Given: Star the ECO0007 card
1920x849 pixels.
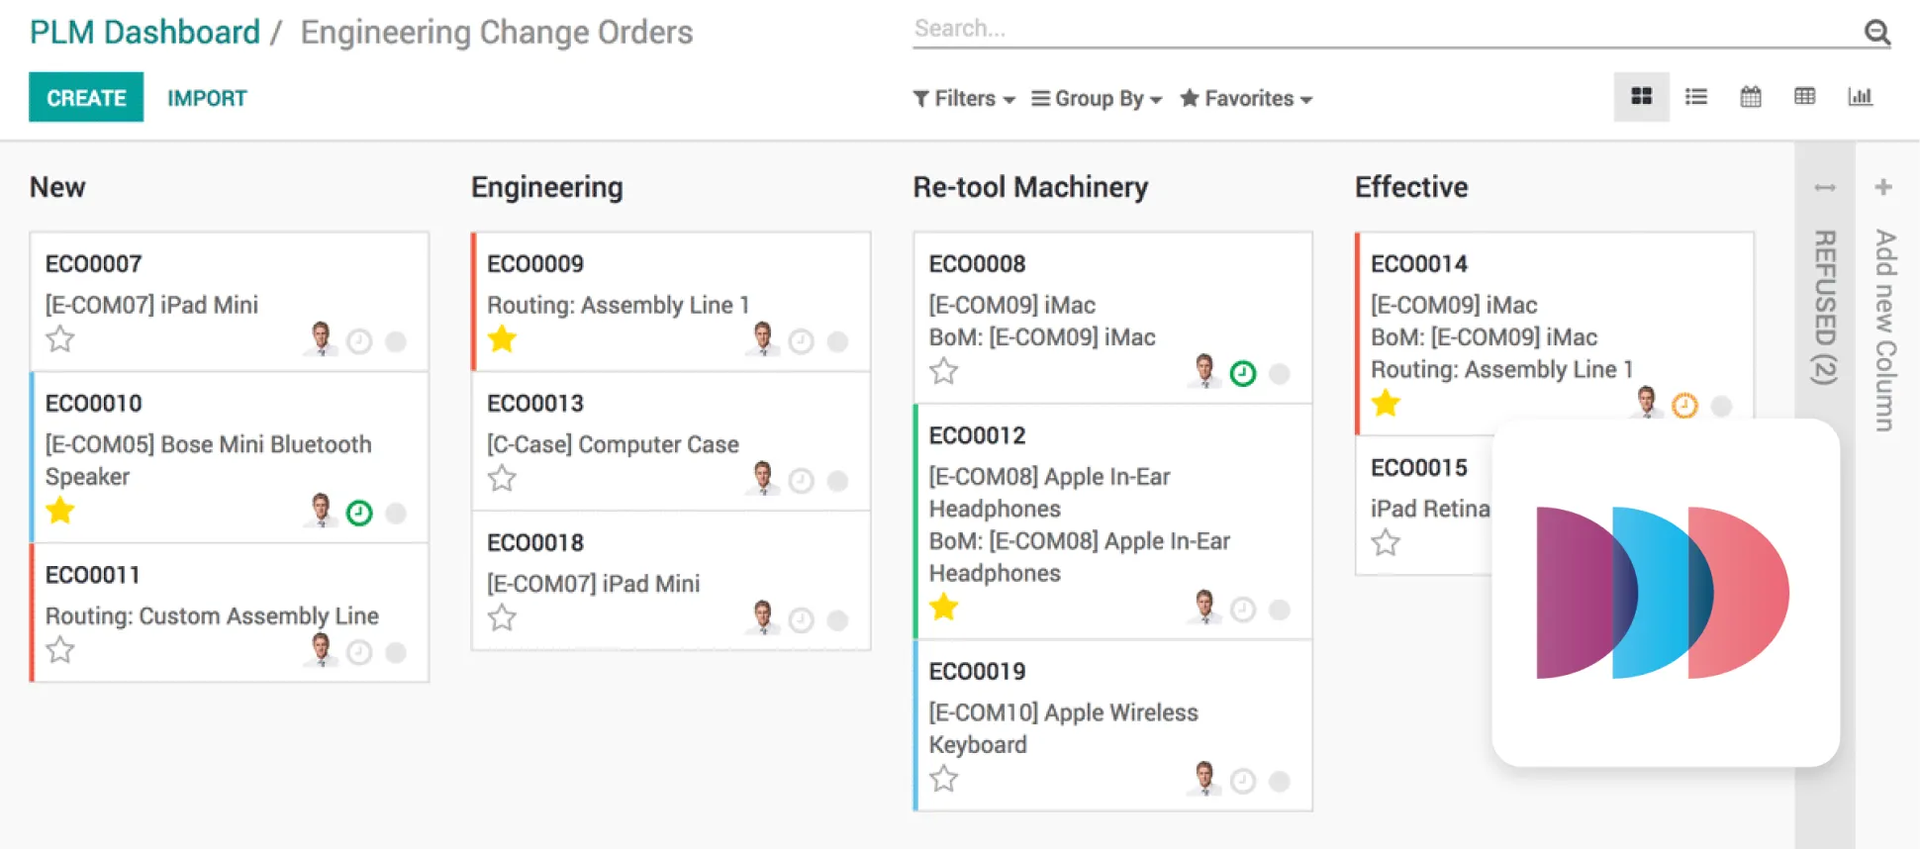Looking at the screenshot, I should (60, 339).
